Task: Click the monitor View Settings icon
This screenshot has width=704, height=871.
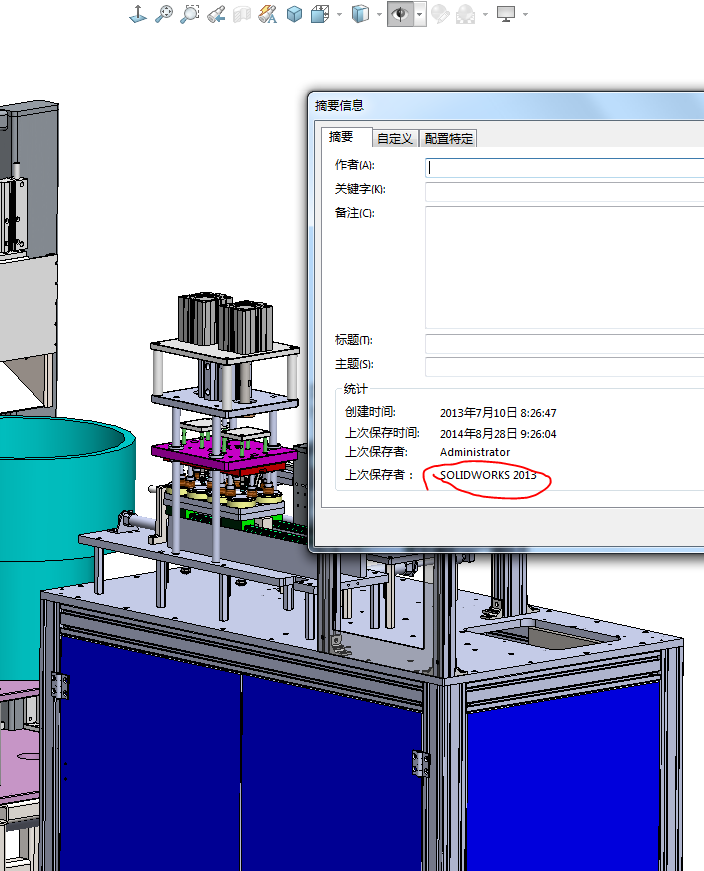Action: pyautogui.click(x=506, y=14)
